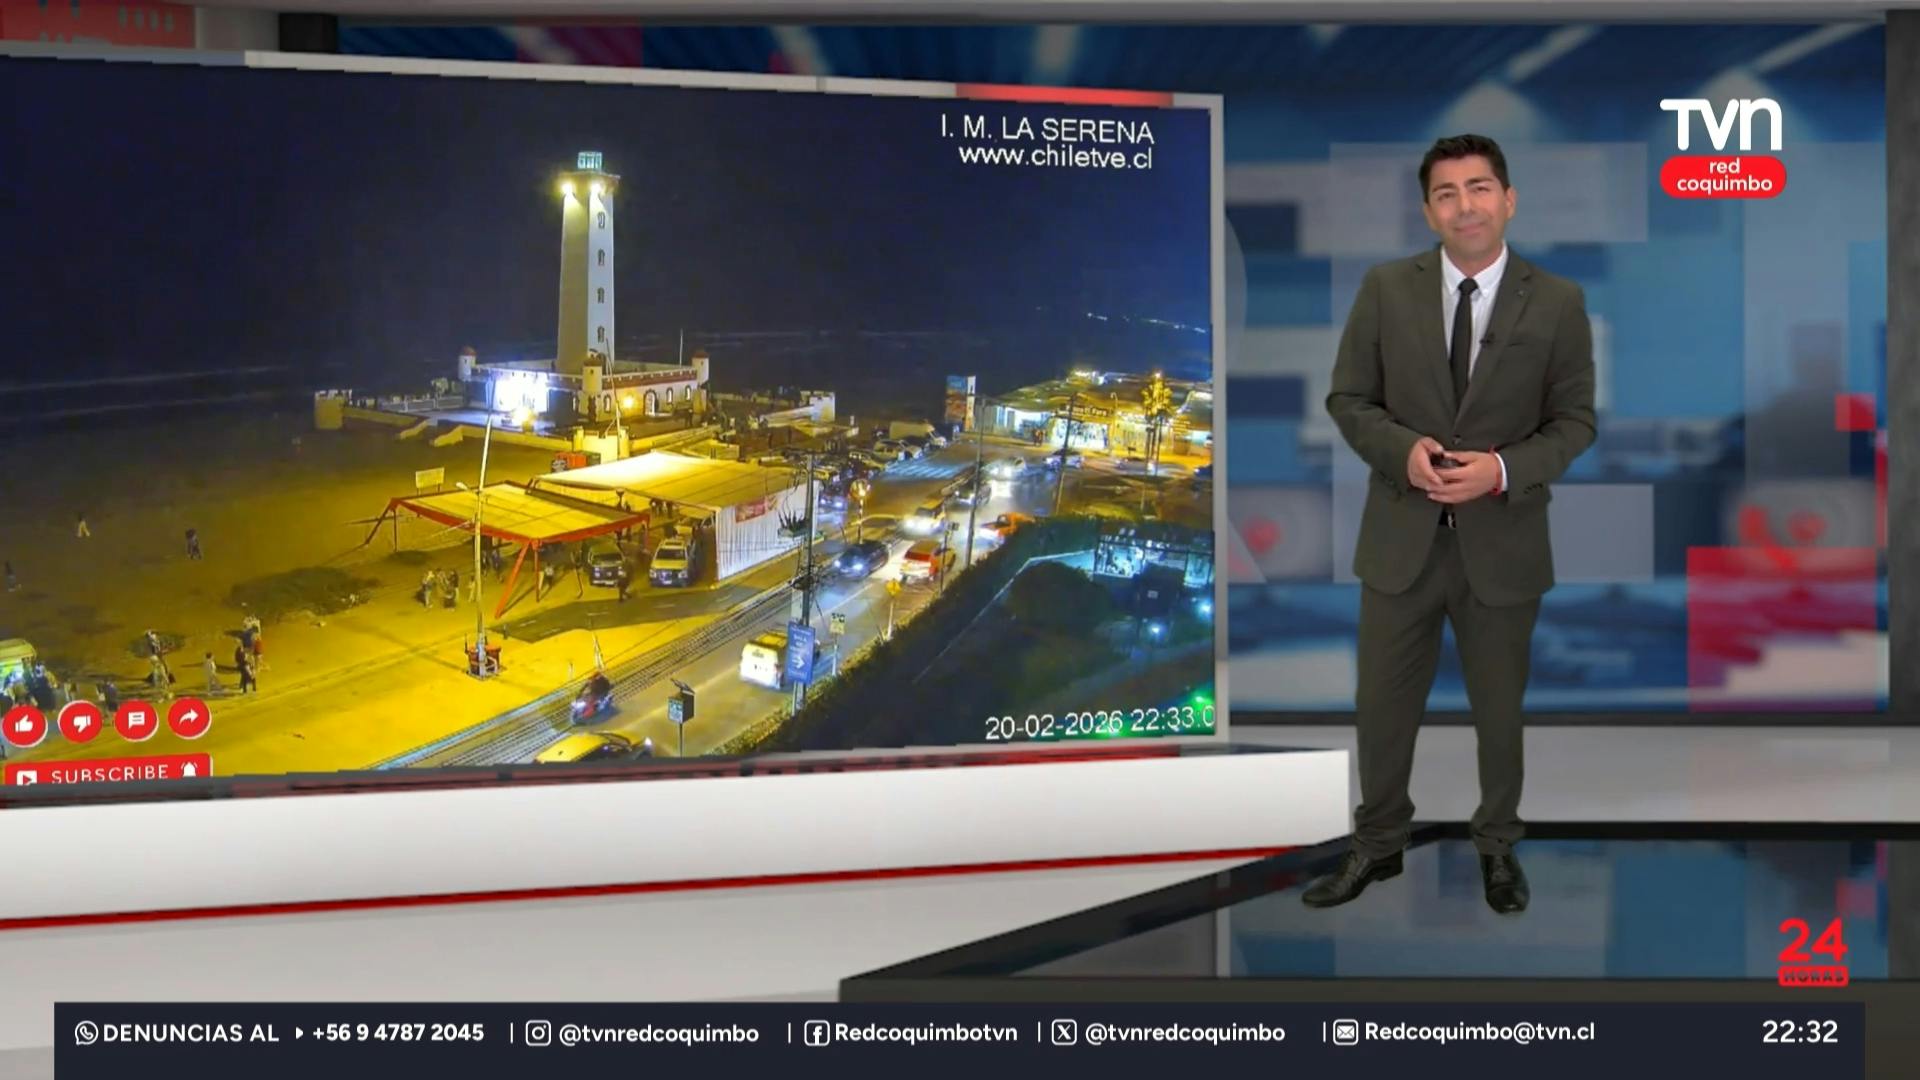Click the DENUNCIAS AL label
This screenshot has width=1920, height=1080.
190,1033
